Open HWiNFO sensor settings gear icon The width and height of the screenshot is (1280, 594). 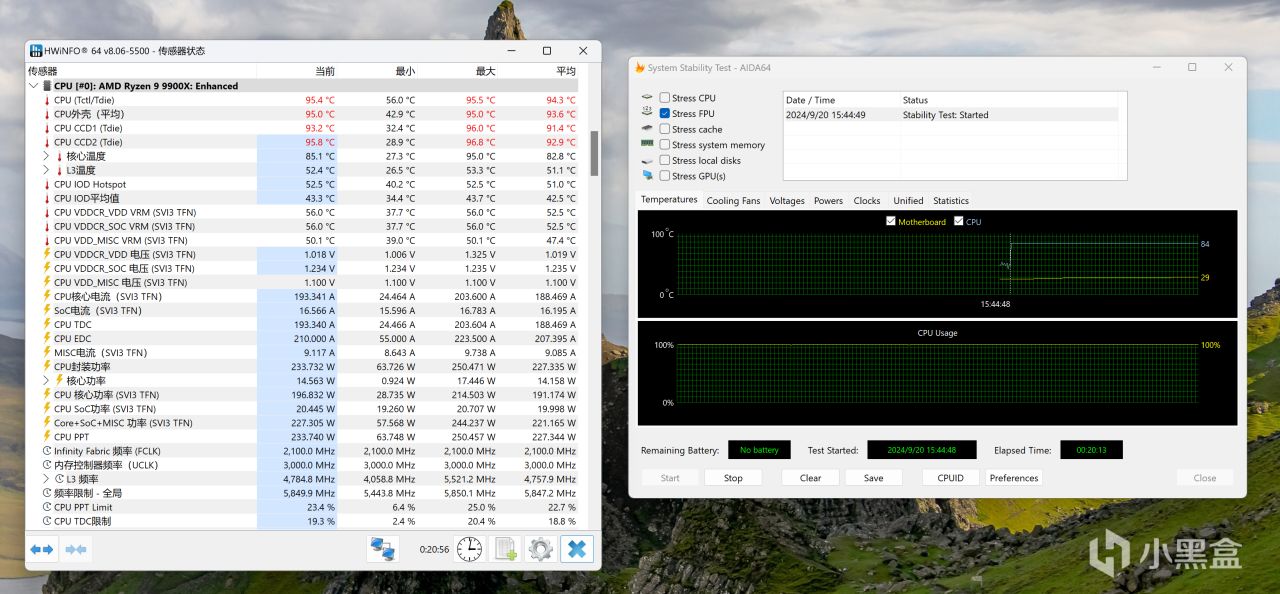point(541,549)
